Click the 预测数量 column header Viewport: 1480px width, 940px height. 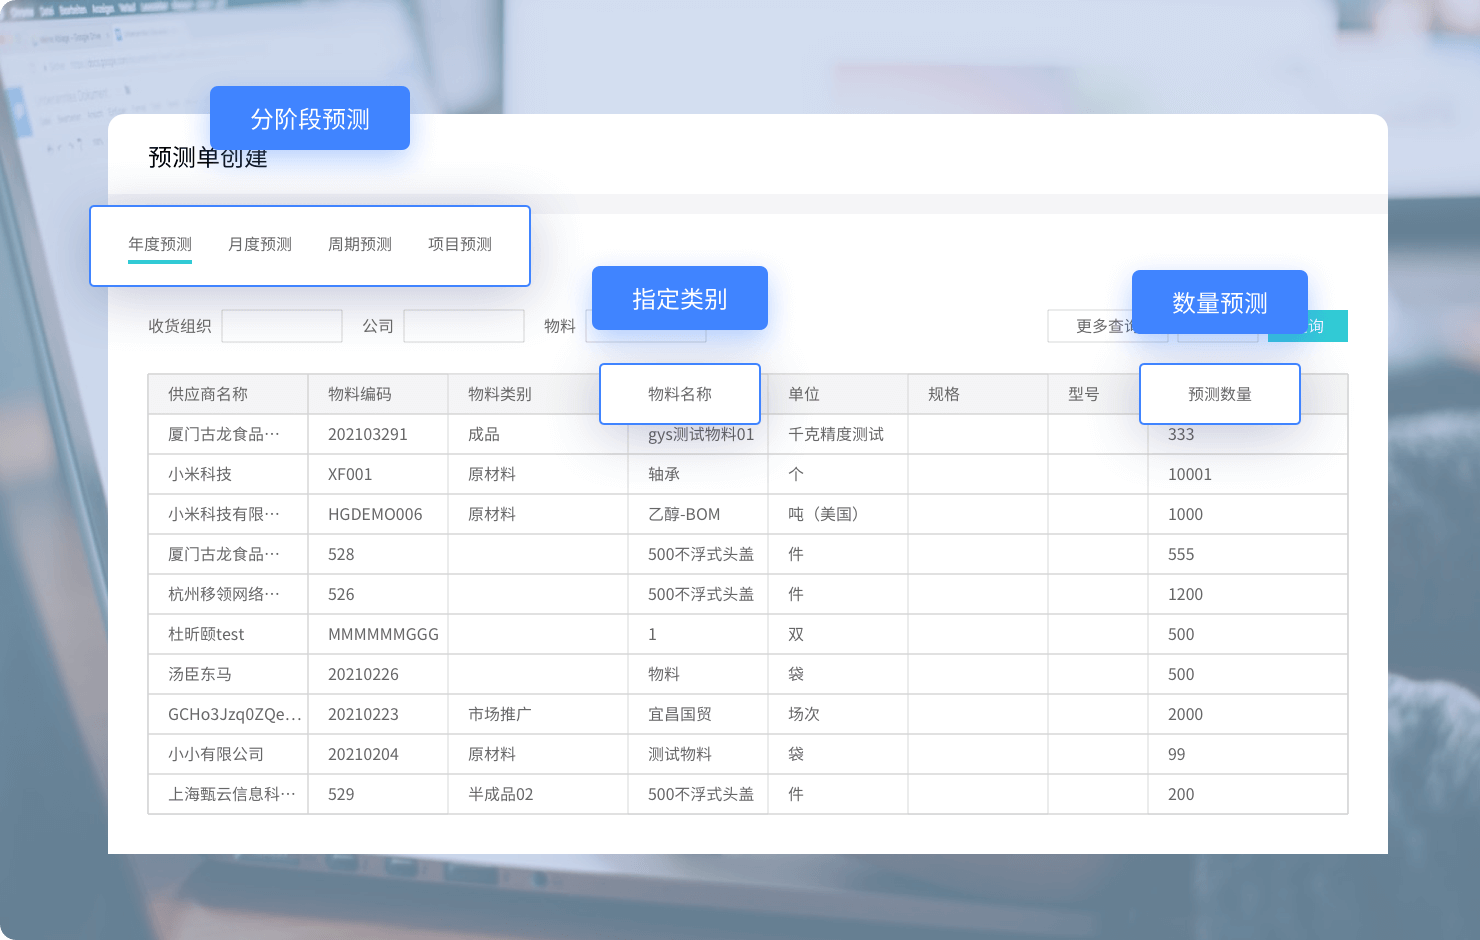tap(1219, 393)
